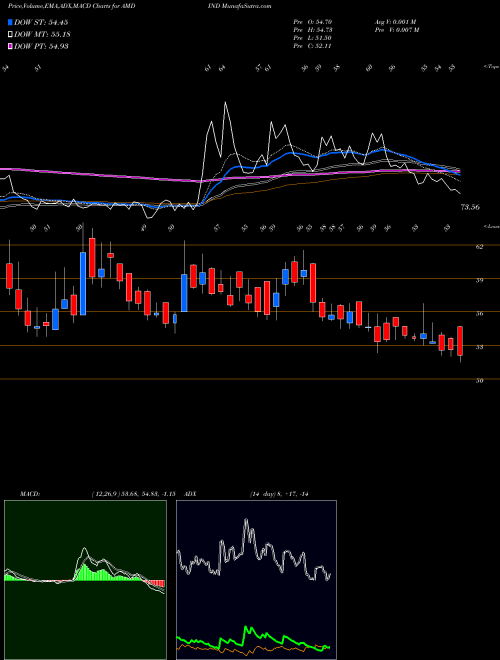Image resolution: width=500 pixels, height=660 pixels.
Task: Click the 'Pre L' low value
Action: click(x=313, y=38)
